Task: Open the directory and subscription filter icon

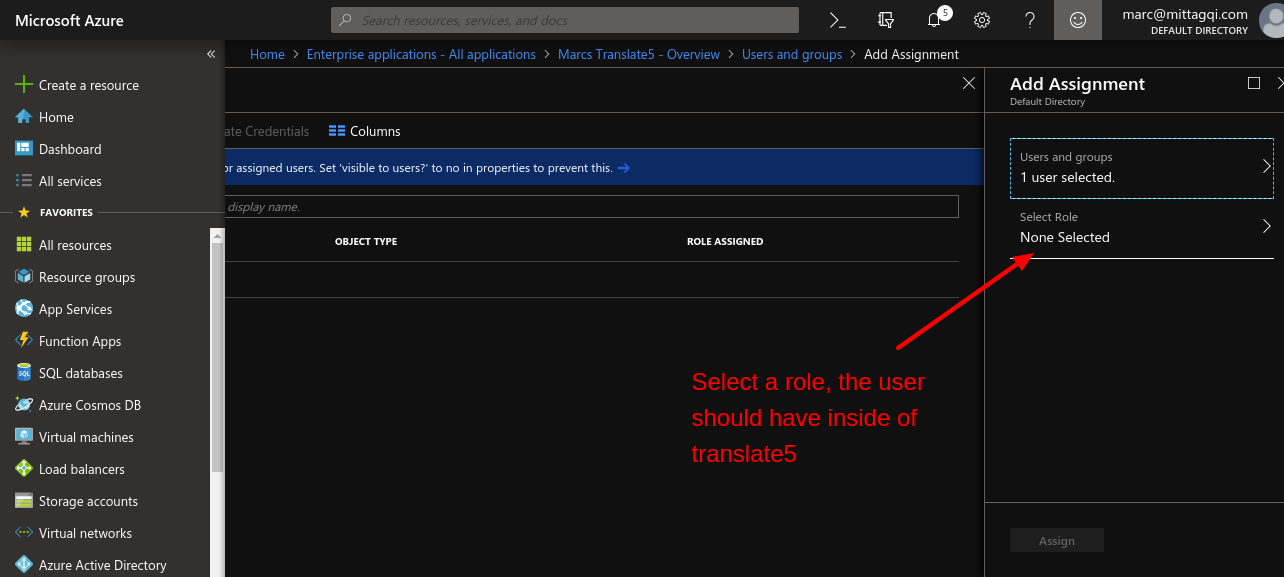Action: coord(885,20)
